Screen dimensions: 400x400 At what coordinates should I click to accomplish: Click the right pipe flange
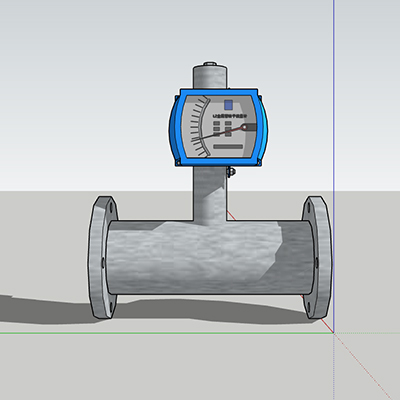(x=317, y=257)
